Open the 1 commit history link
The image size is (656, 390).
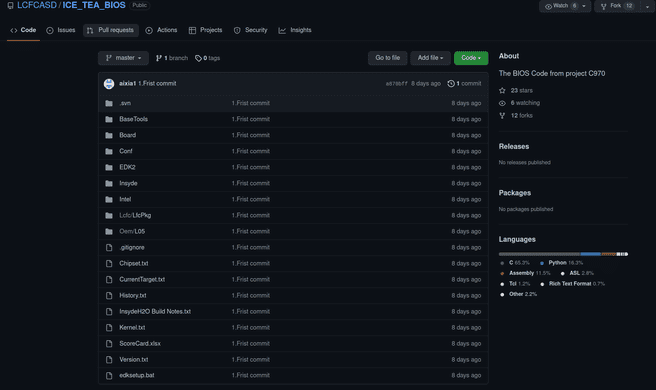[x=464, y=84]
